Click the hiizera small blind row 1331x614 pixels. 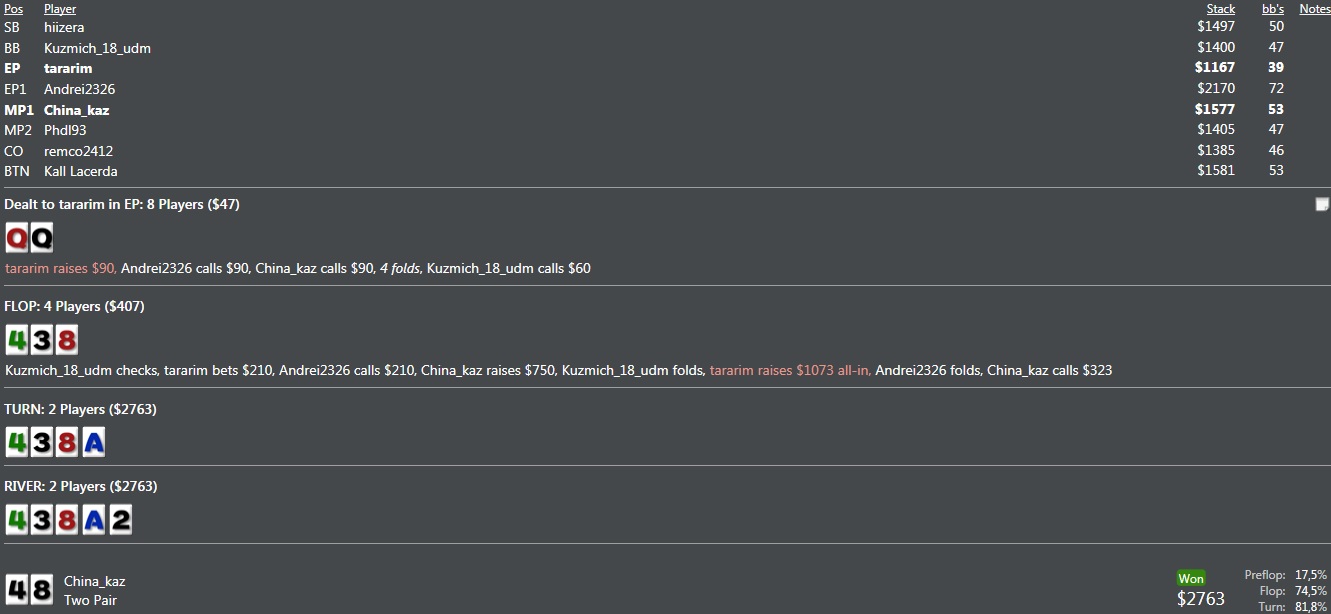(665, 27)
